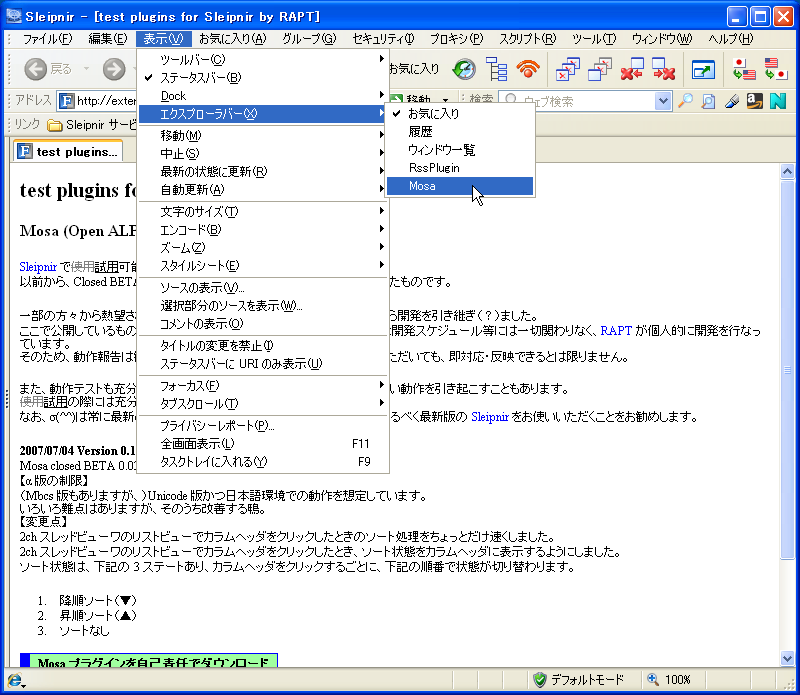The height and width of the screenshot is (695, 800).
Task: Translate Japanese to English flag icon
Action: pyautogui.click(x=743, y=69)
